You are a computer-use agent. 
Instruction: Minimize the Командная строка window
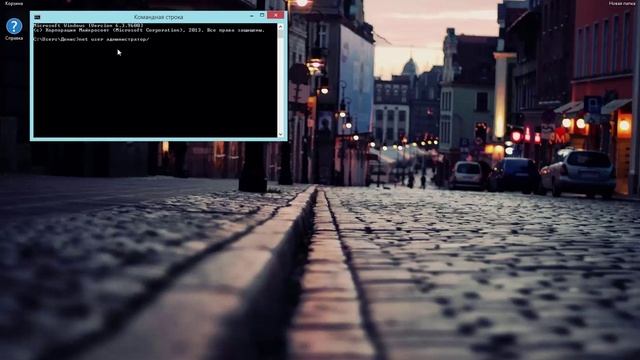[251, 16]
